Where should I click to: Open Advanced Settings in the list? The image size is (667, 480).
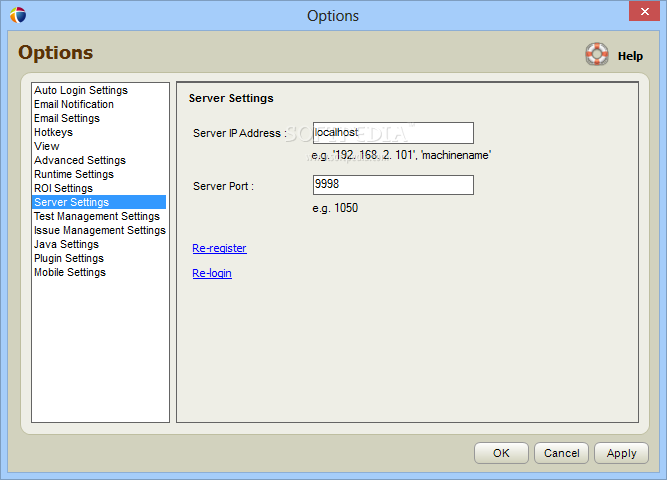tap(80, 160)
